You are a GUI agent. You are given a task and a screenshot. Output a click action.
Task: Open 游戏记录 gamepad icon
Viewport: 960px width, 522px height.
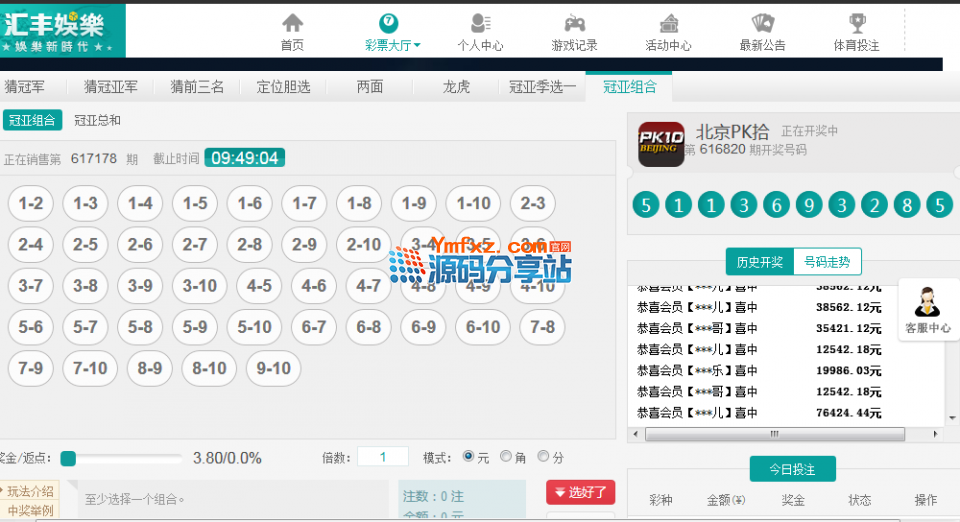tap(574, 23)
